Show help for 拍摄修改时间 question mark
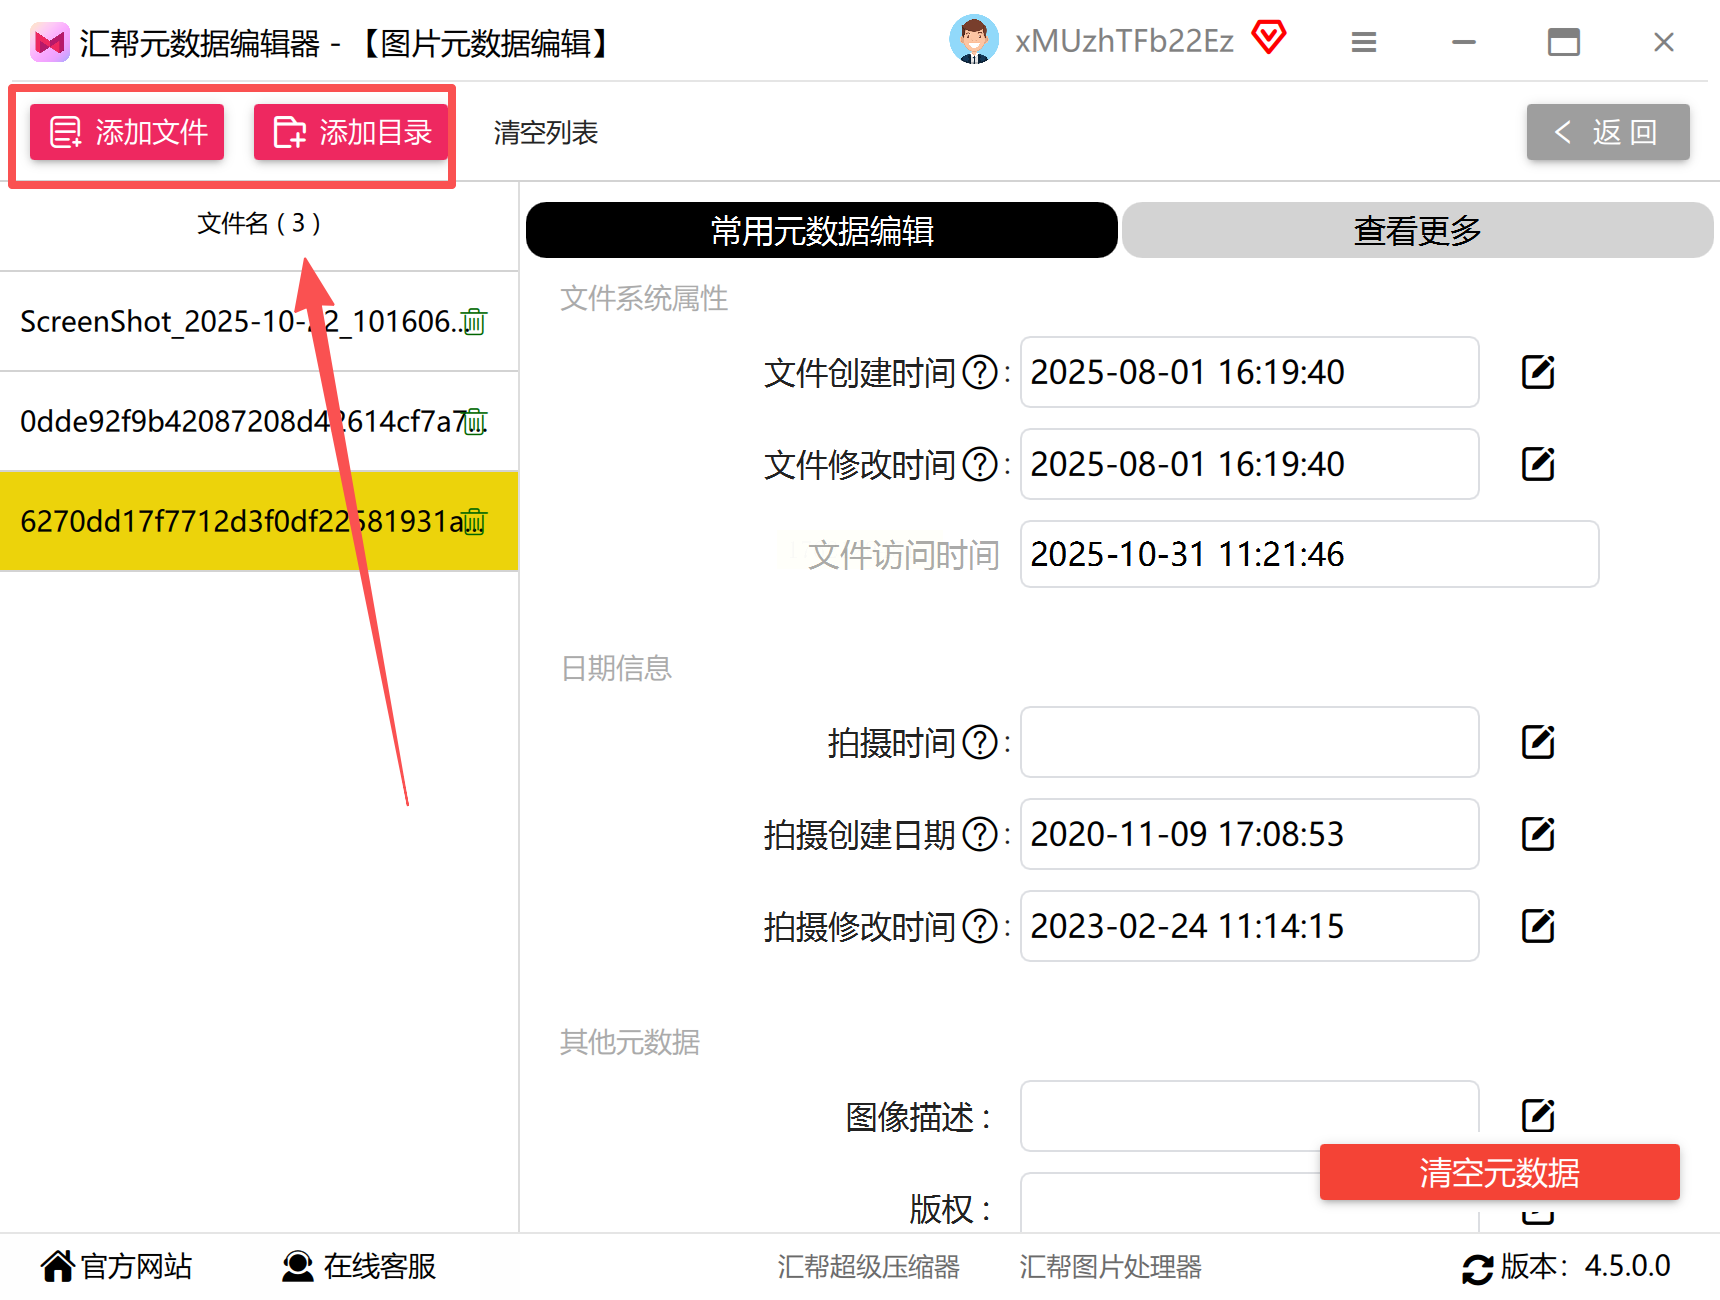The height and width of the screenshot is (1300, 1720). tap(980, 927)
